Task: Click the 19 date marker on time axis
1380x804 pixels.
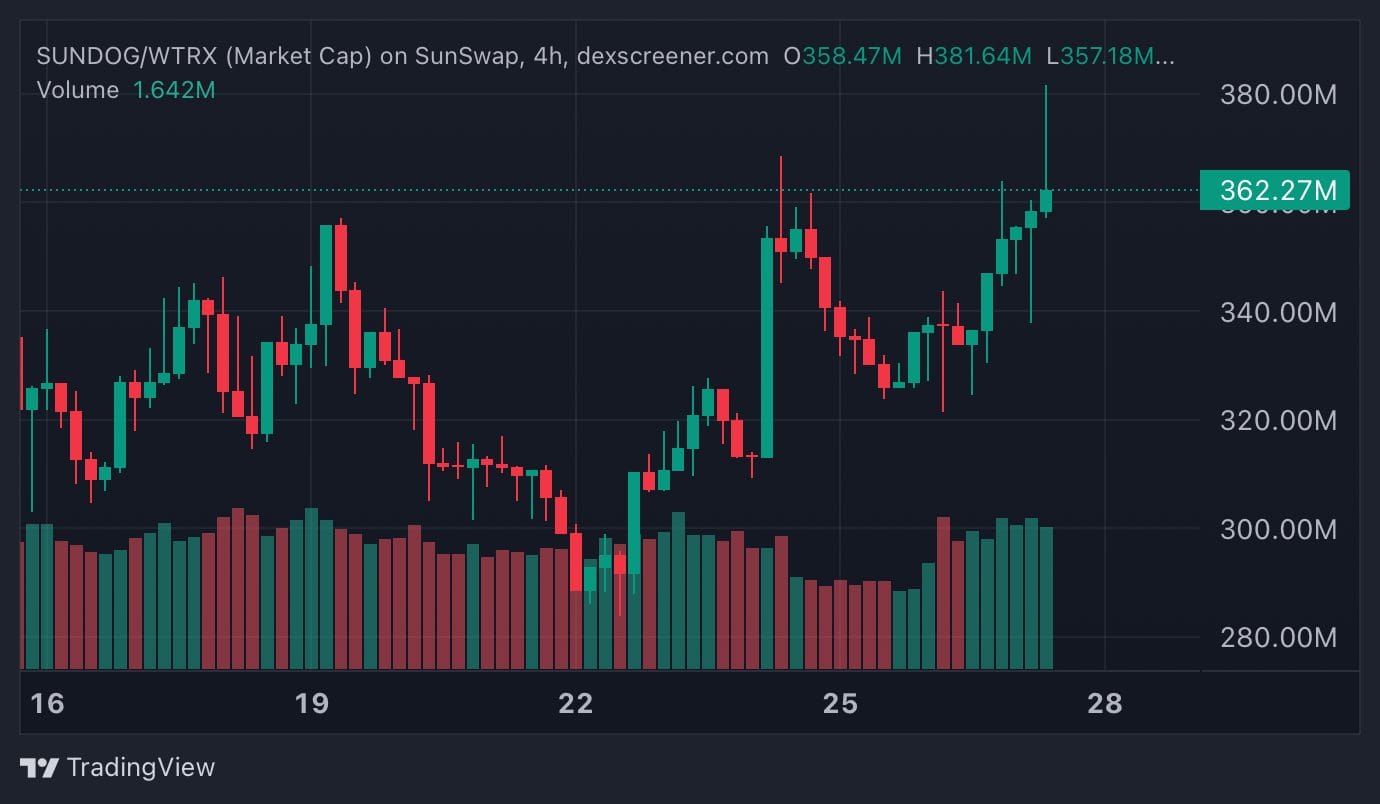Action: click(x=312, y=704)
